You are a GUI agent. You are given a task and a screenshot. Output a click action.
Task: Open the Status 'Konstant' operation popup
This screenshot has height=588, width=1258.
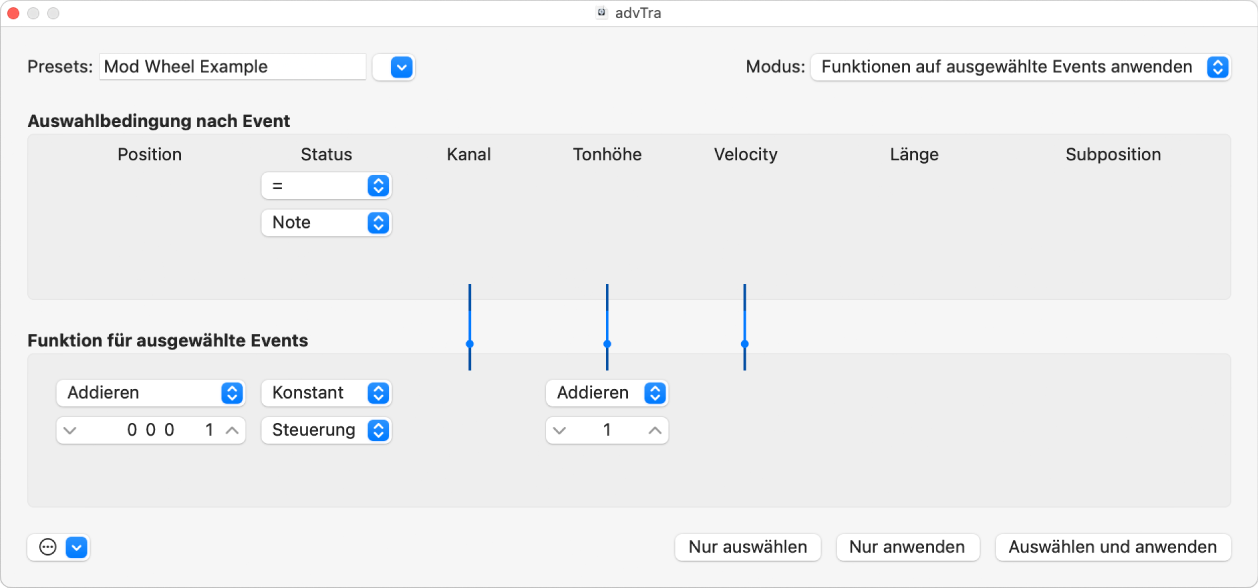[x=326, y=393]
